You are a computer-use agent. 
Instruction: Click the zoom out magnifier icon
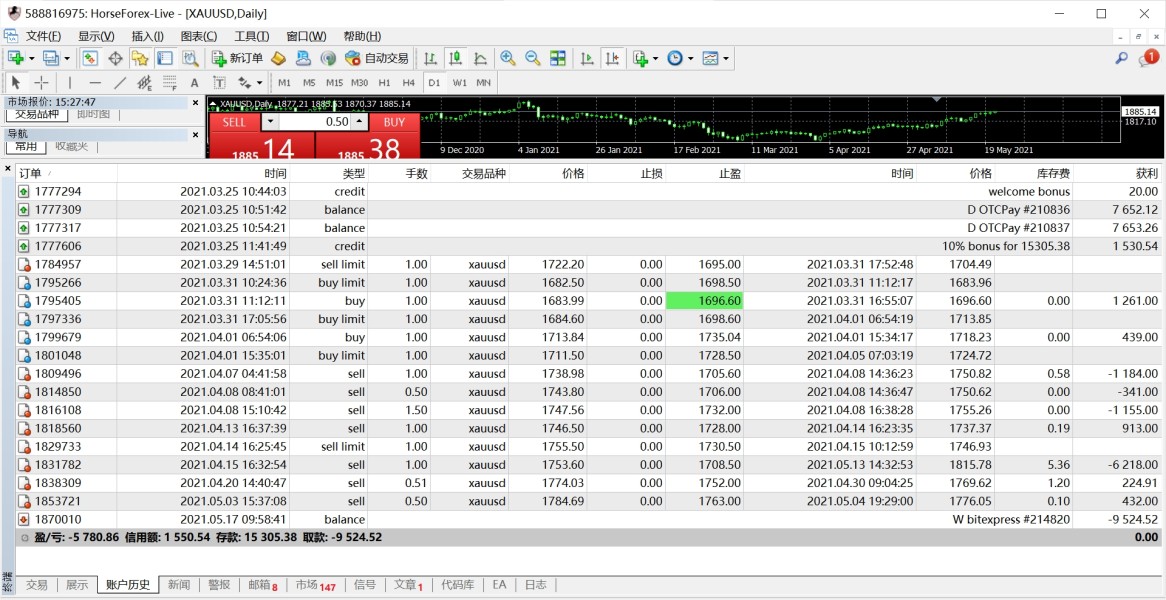532,59
